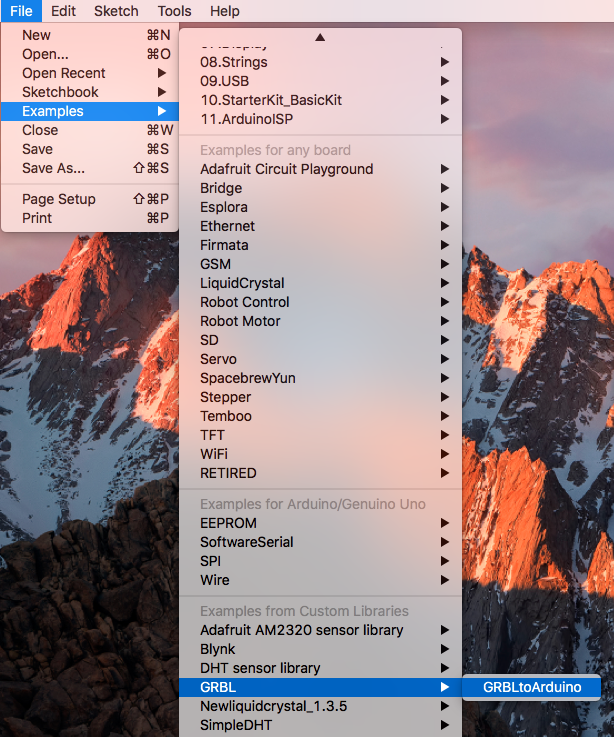Expand 10.StarterKit_BasicKit examples
Viewport: 614px width, 737px height.
320,100
